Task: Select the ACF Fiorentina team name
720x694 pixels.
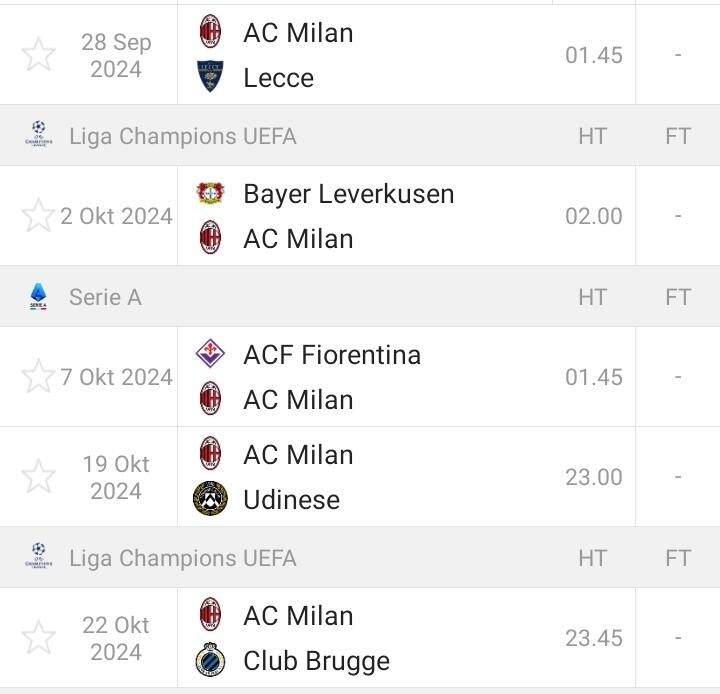Action: [332, 355]
